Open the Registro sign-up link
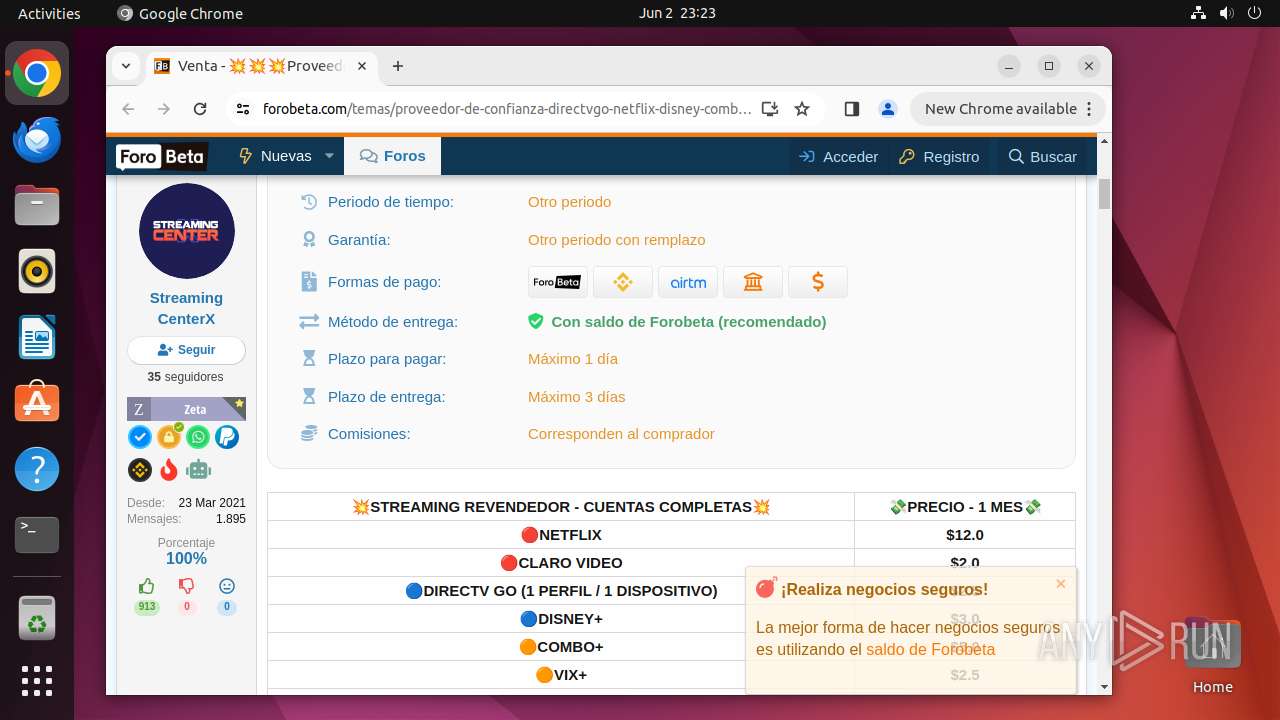 coord(939,156)
